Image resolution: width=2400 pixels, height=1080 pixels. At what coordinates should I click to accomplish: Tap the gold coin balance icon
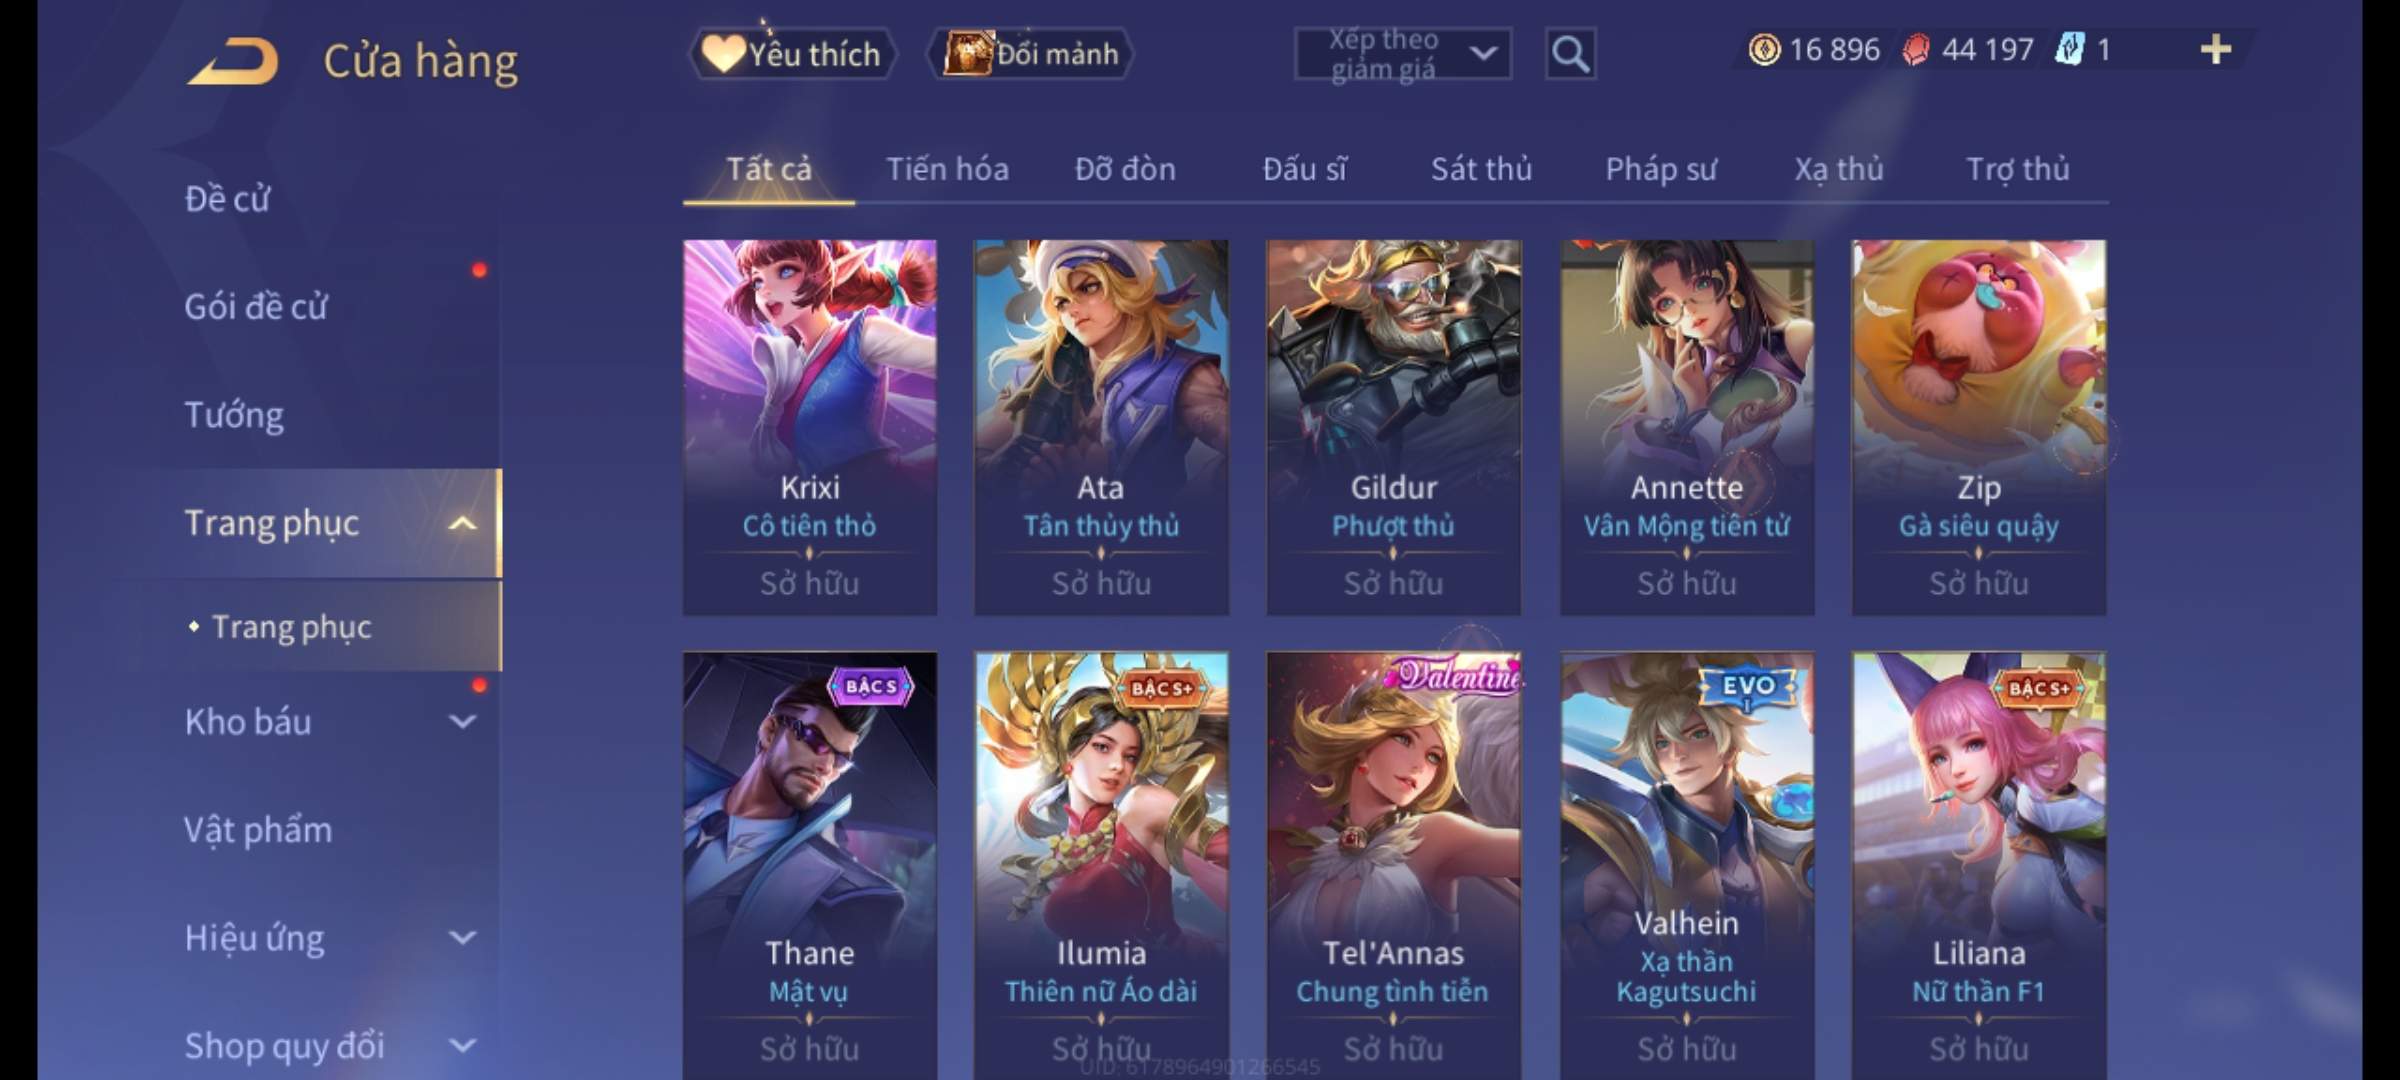(x=1764, y=49)
